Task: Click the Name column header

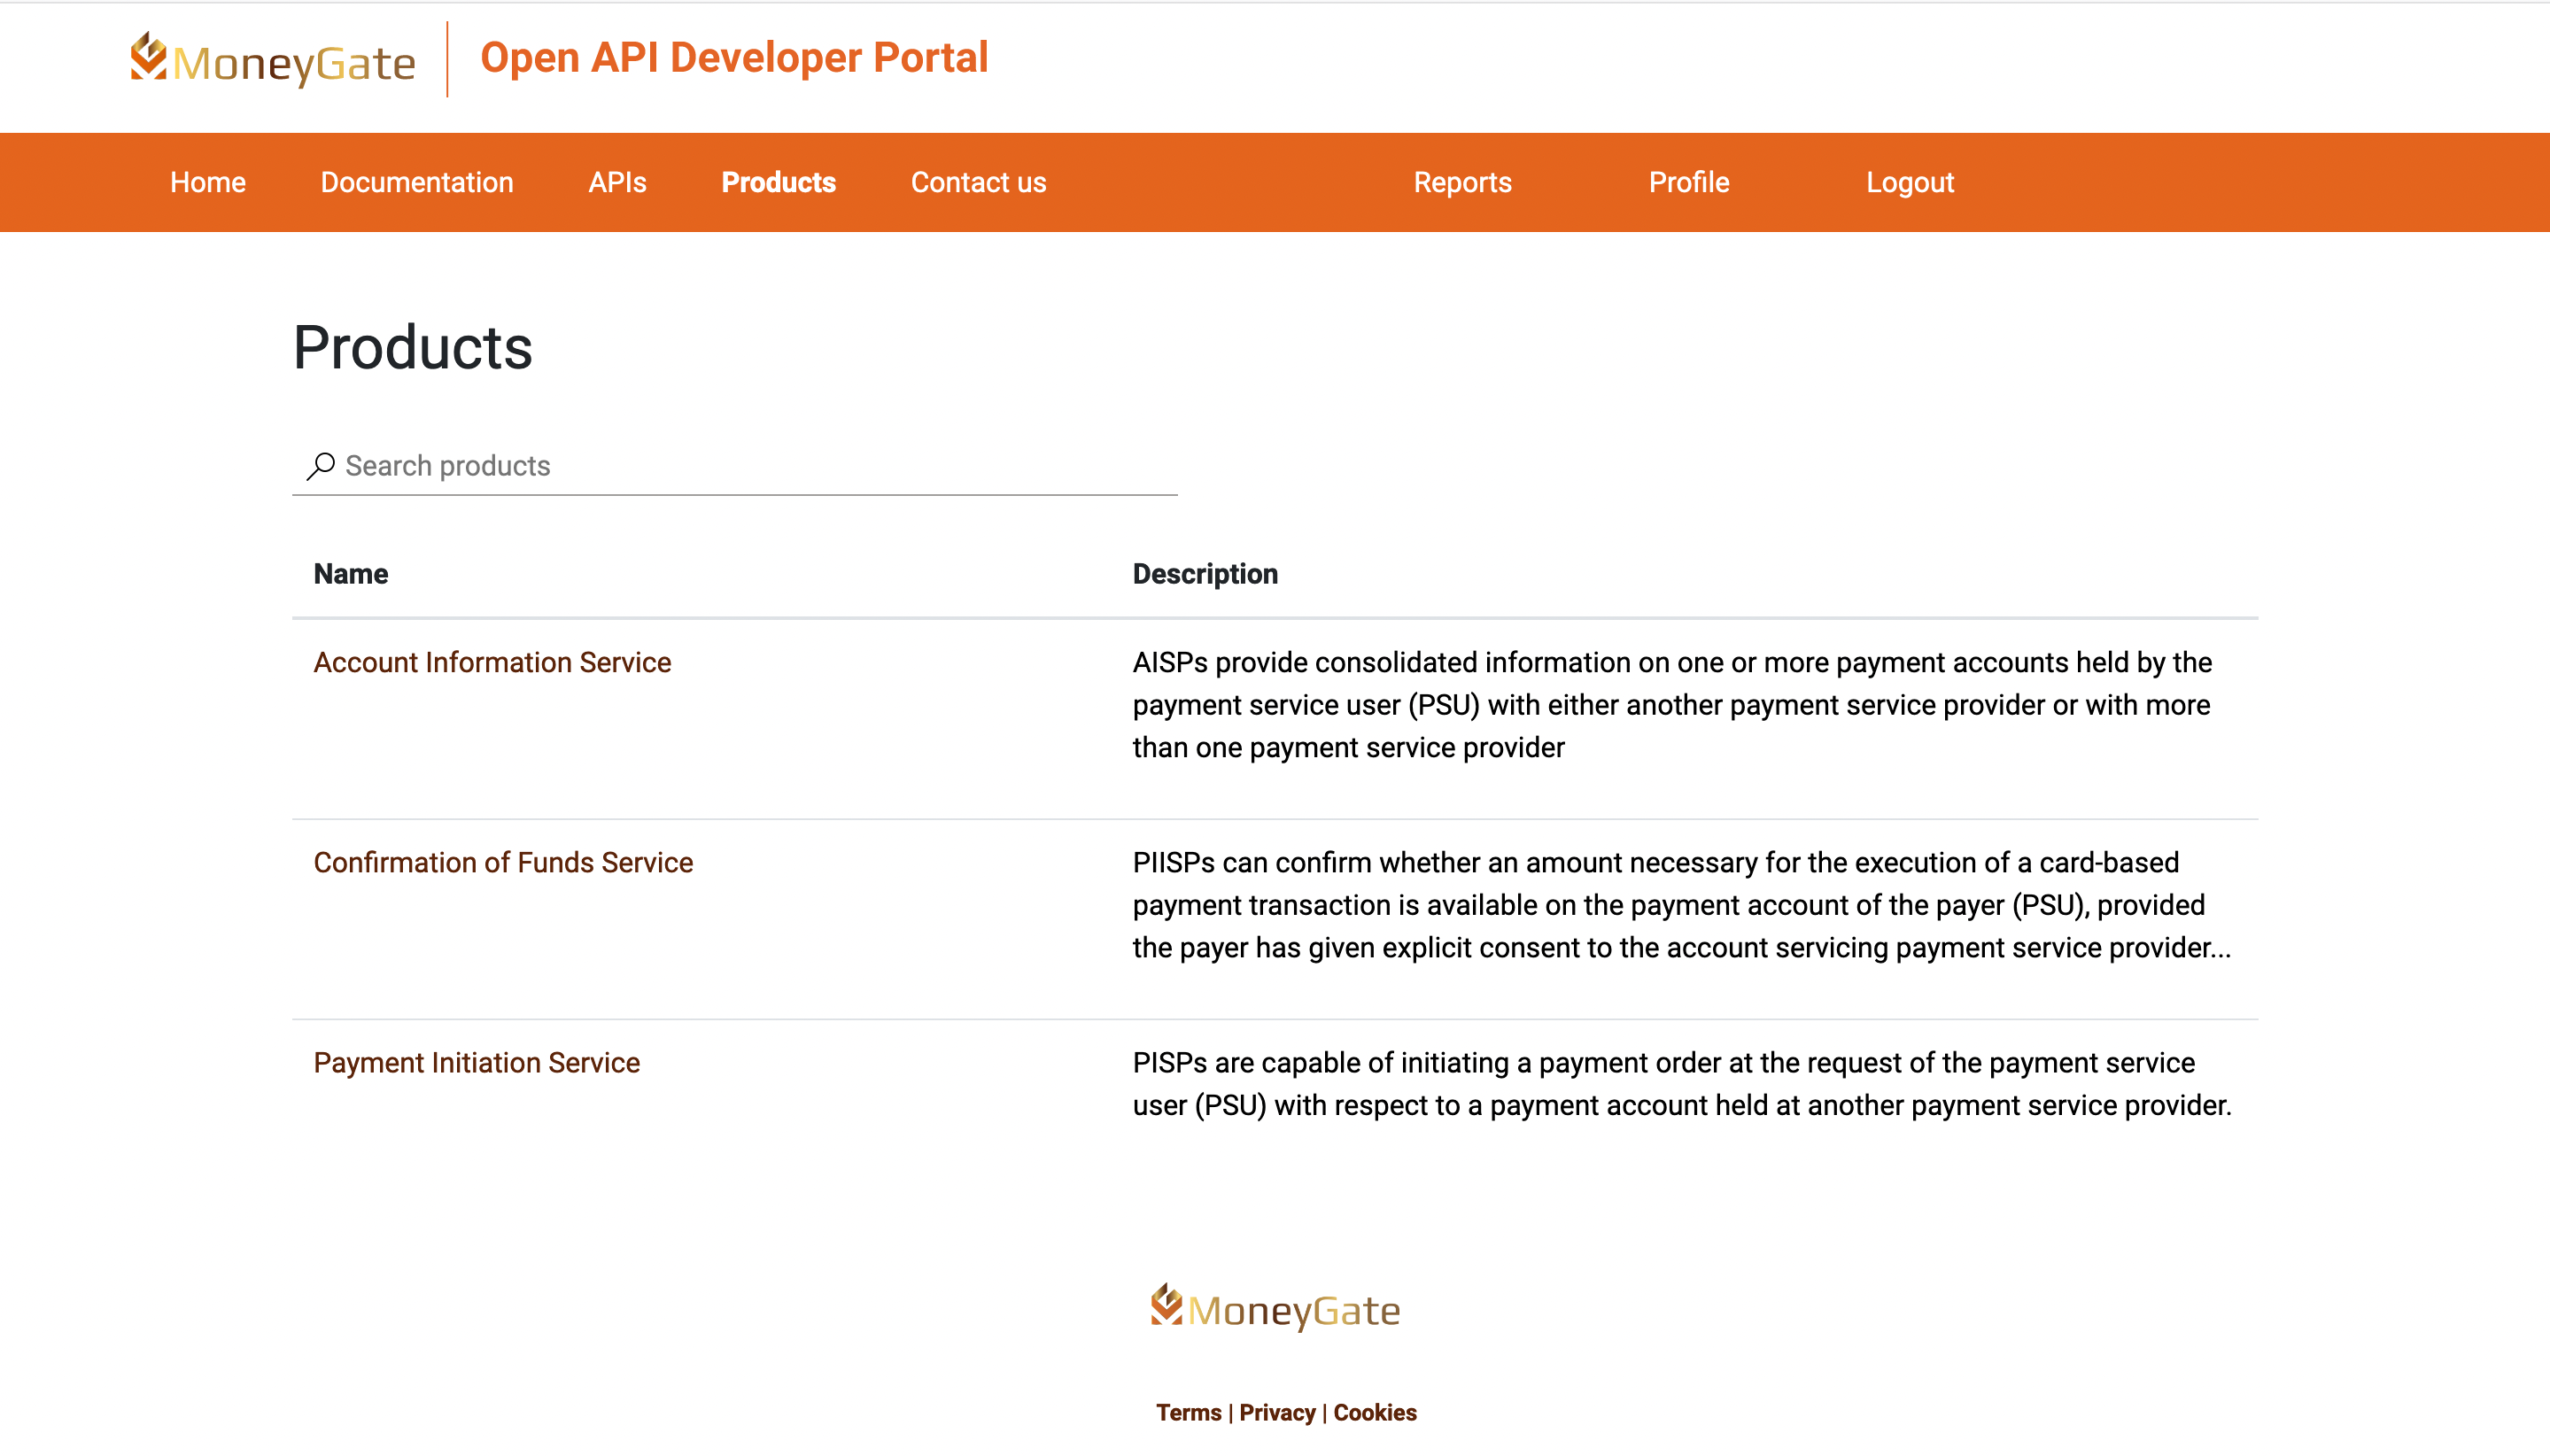Action: (x=350, y=574)
